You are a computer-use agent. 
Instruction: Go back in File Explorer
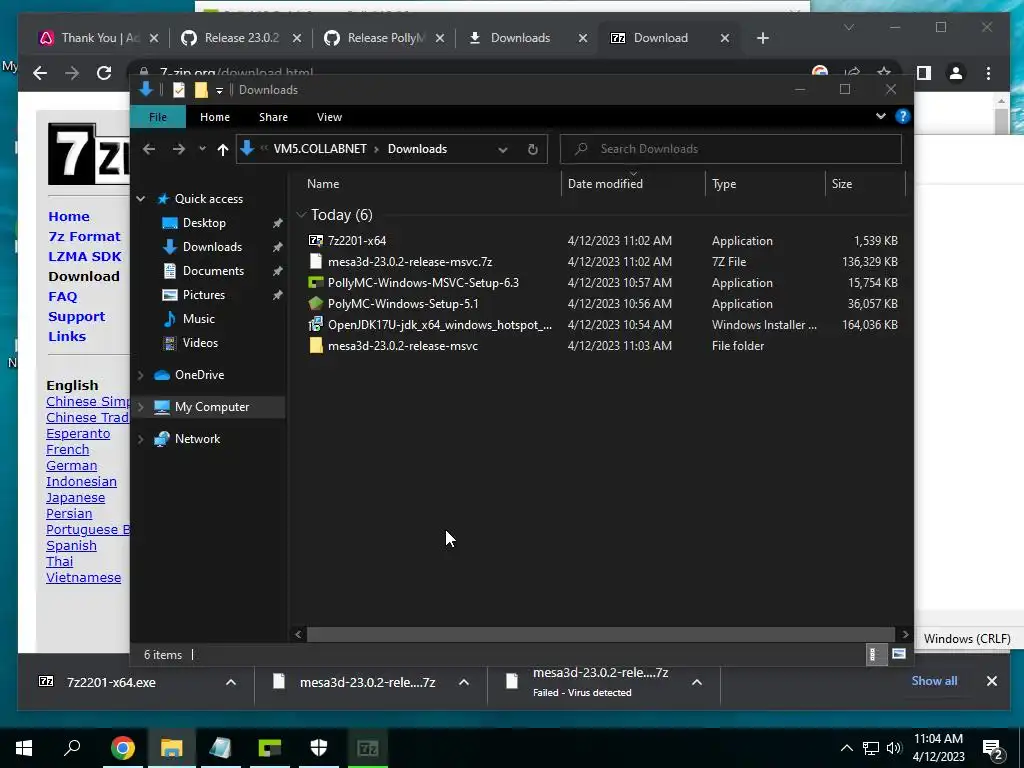(x=149, y=149)
